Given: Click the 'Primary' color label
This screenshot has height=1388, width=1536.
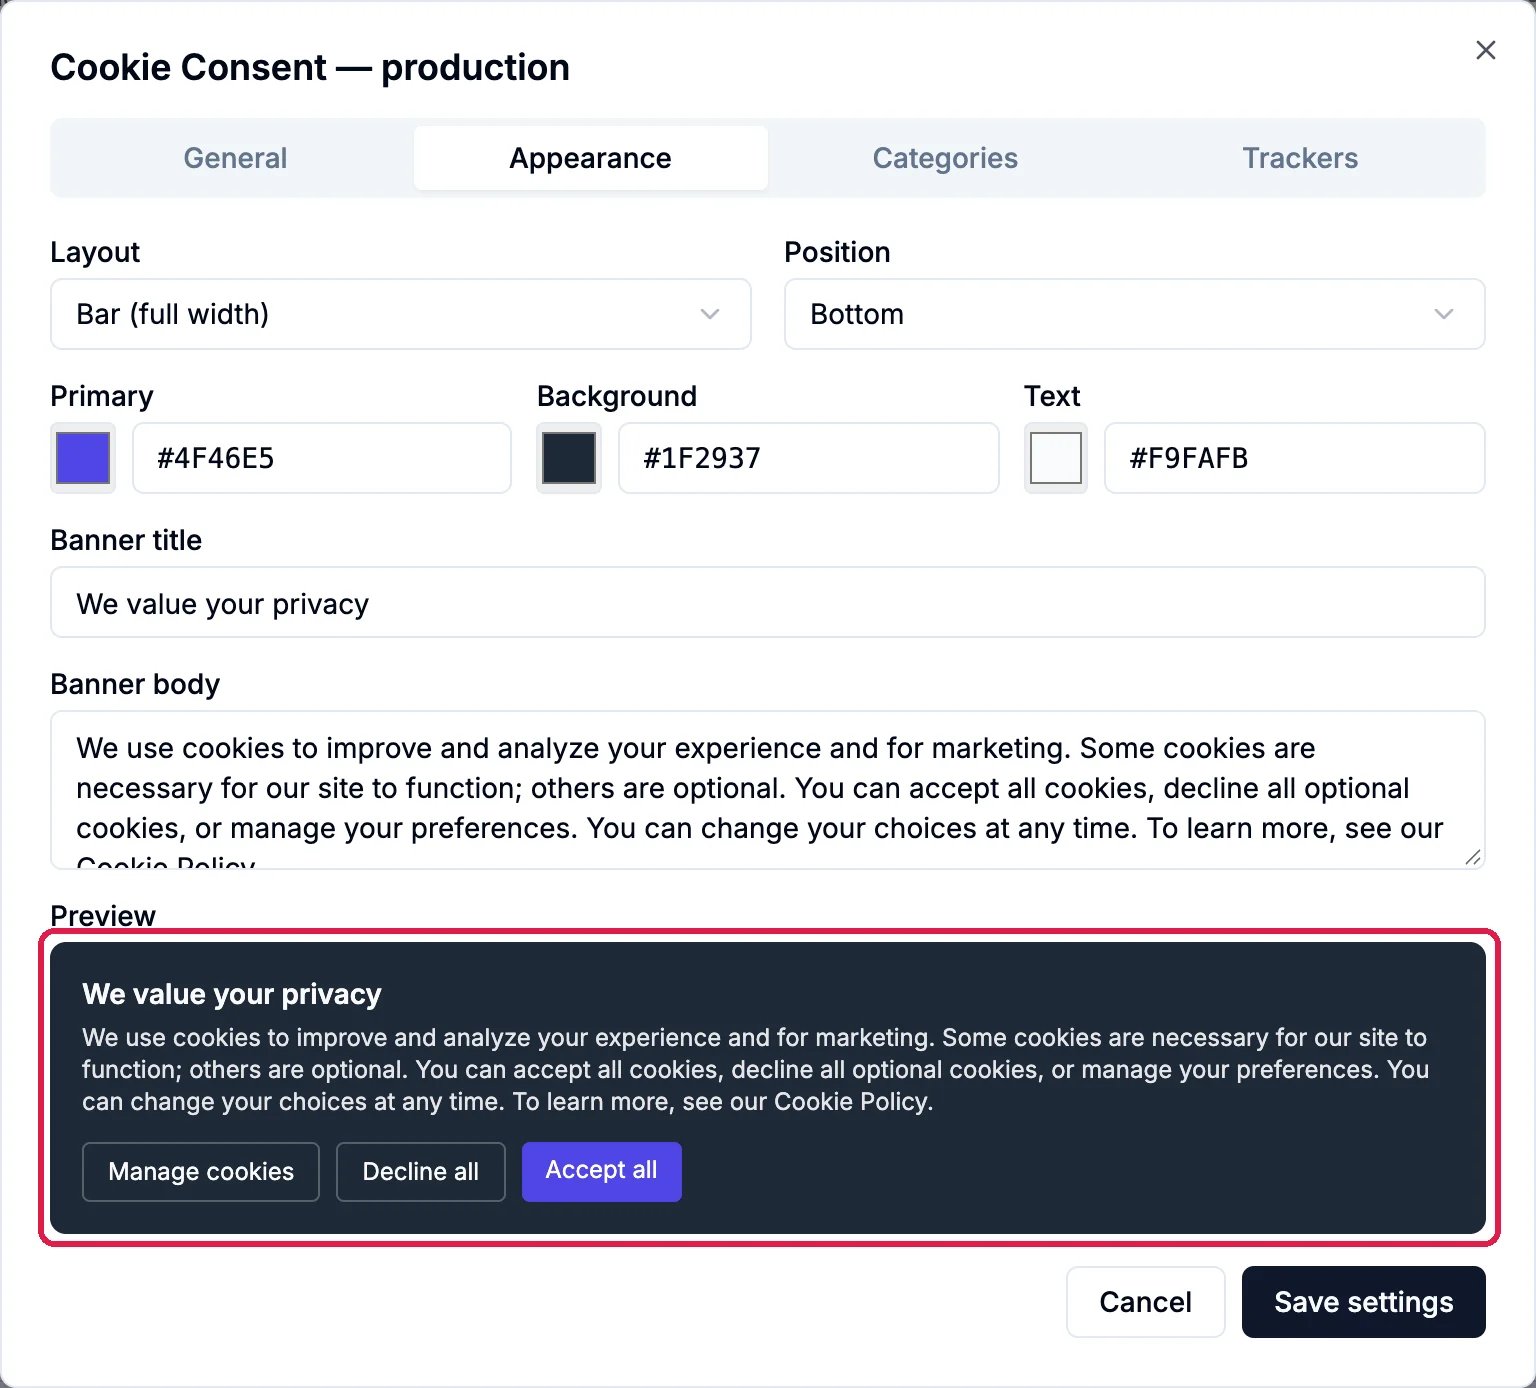Looking at the screenshot, I should pyautogui.click(x=102, y=396).
